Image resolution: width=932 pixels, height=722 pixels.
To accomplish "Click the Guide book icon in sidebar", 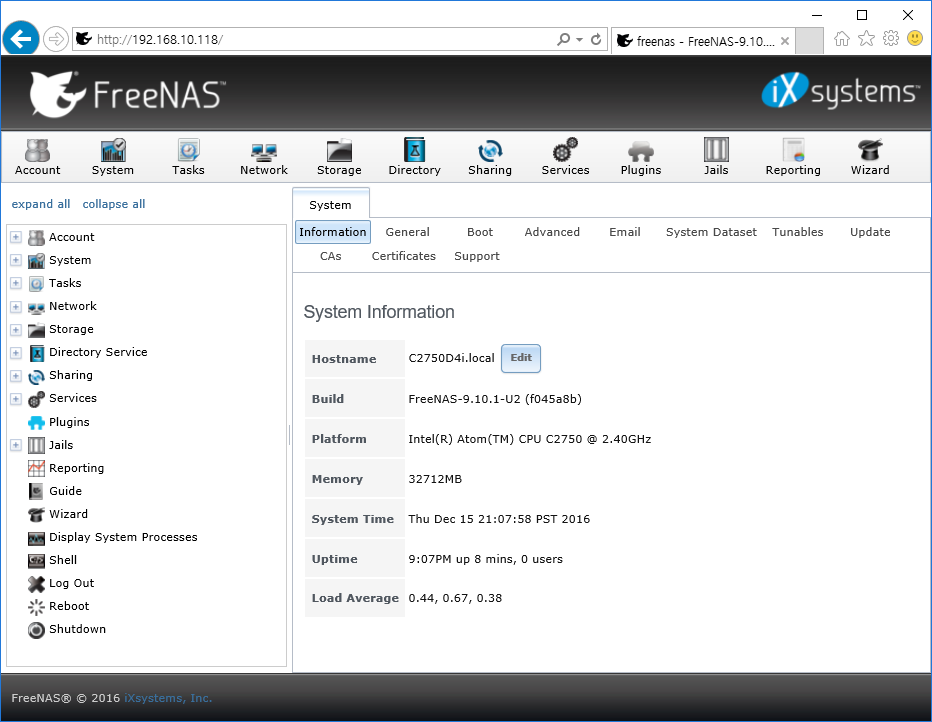I will tap(36, 491).
